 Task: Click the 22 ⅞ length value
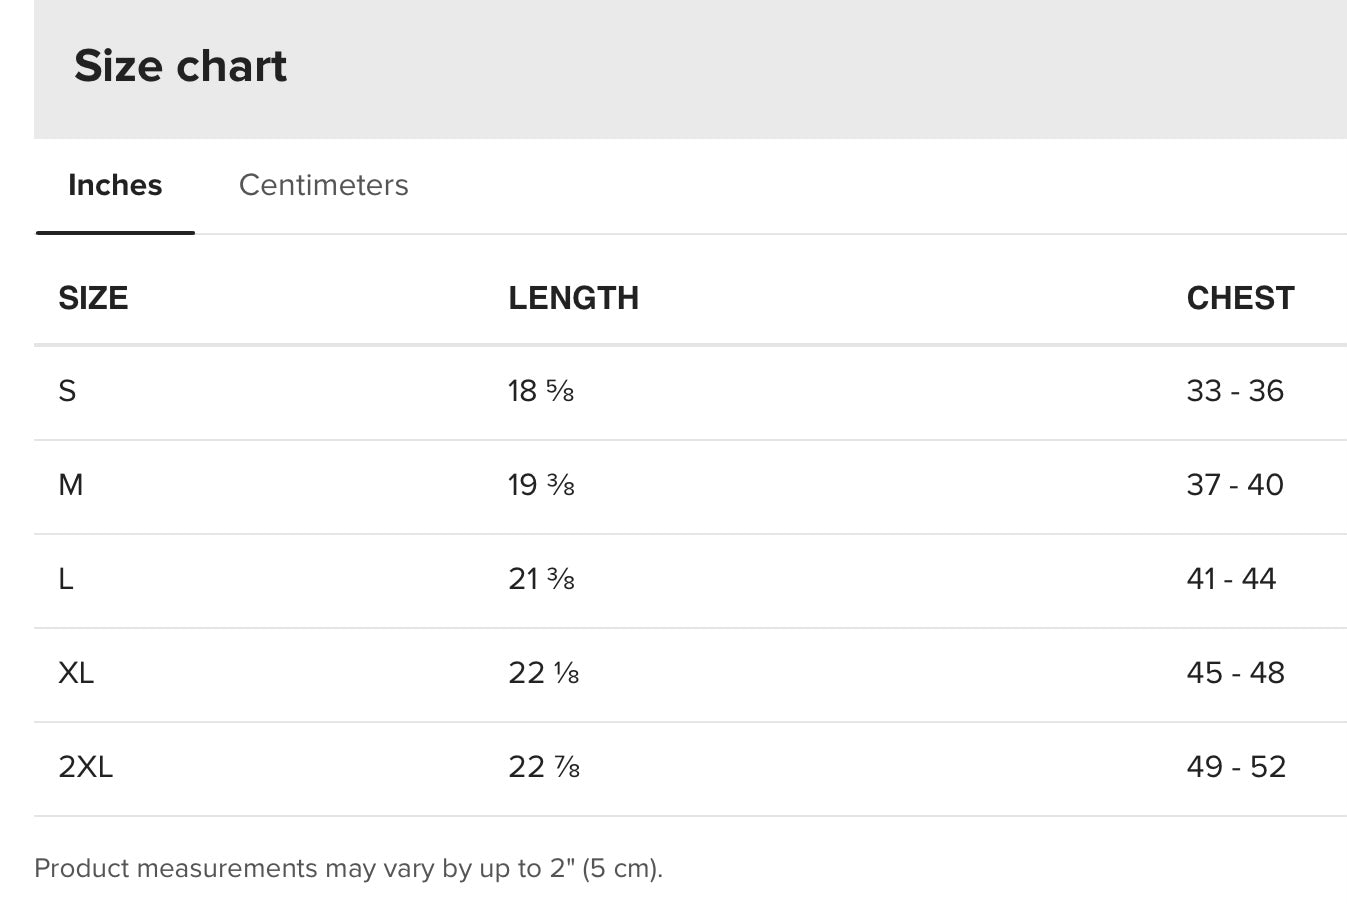(544, 767)
